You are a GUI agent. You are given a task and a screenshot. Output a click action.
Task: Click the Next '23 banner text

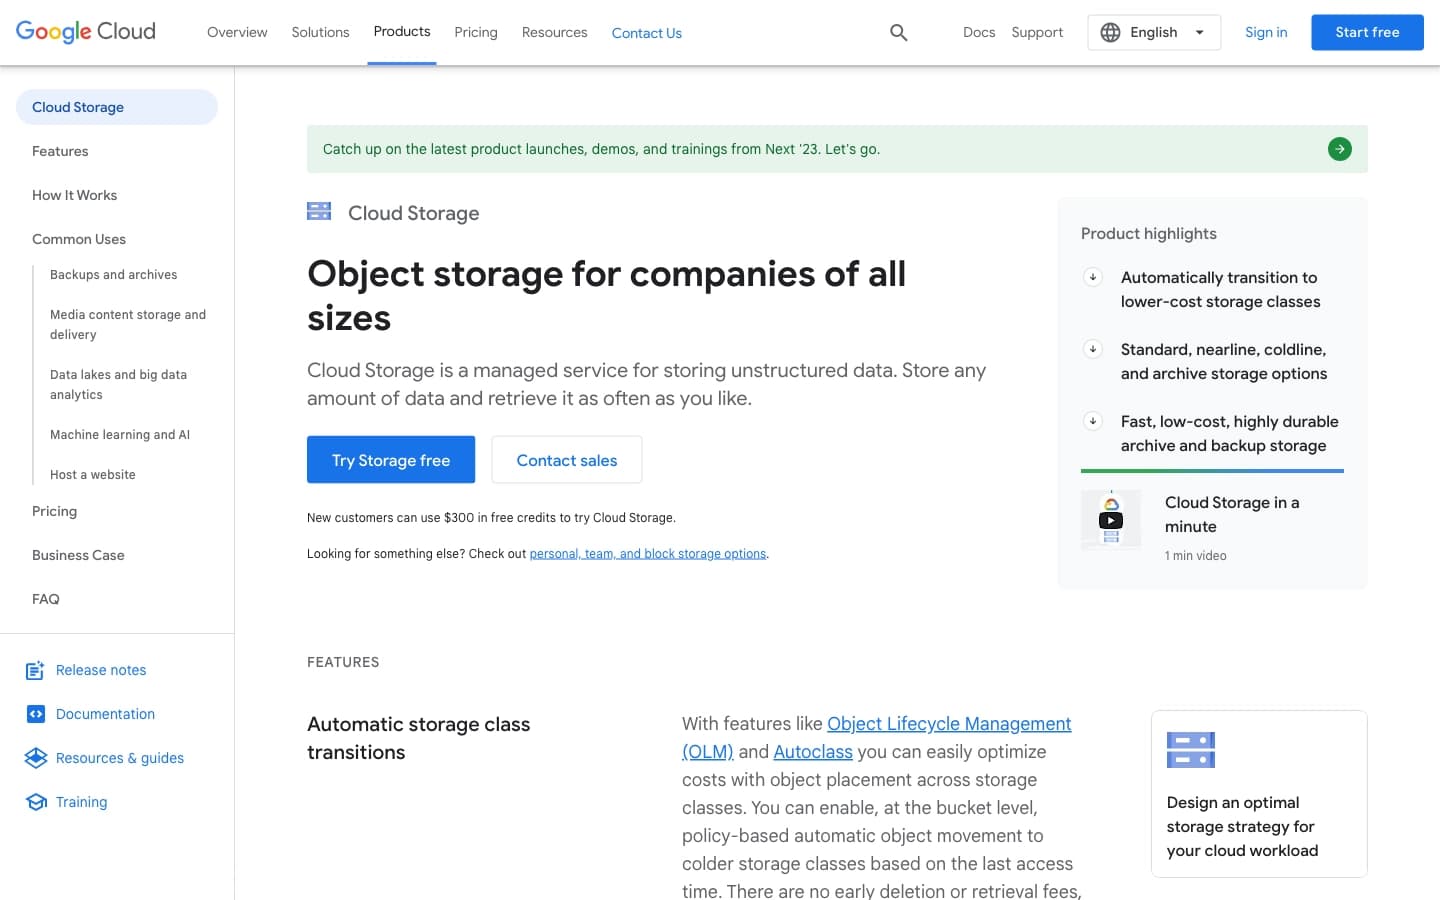point(601,149)
